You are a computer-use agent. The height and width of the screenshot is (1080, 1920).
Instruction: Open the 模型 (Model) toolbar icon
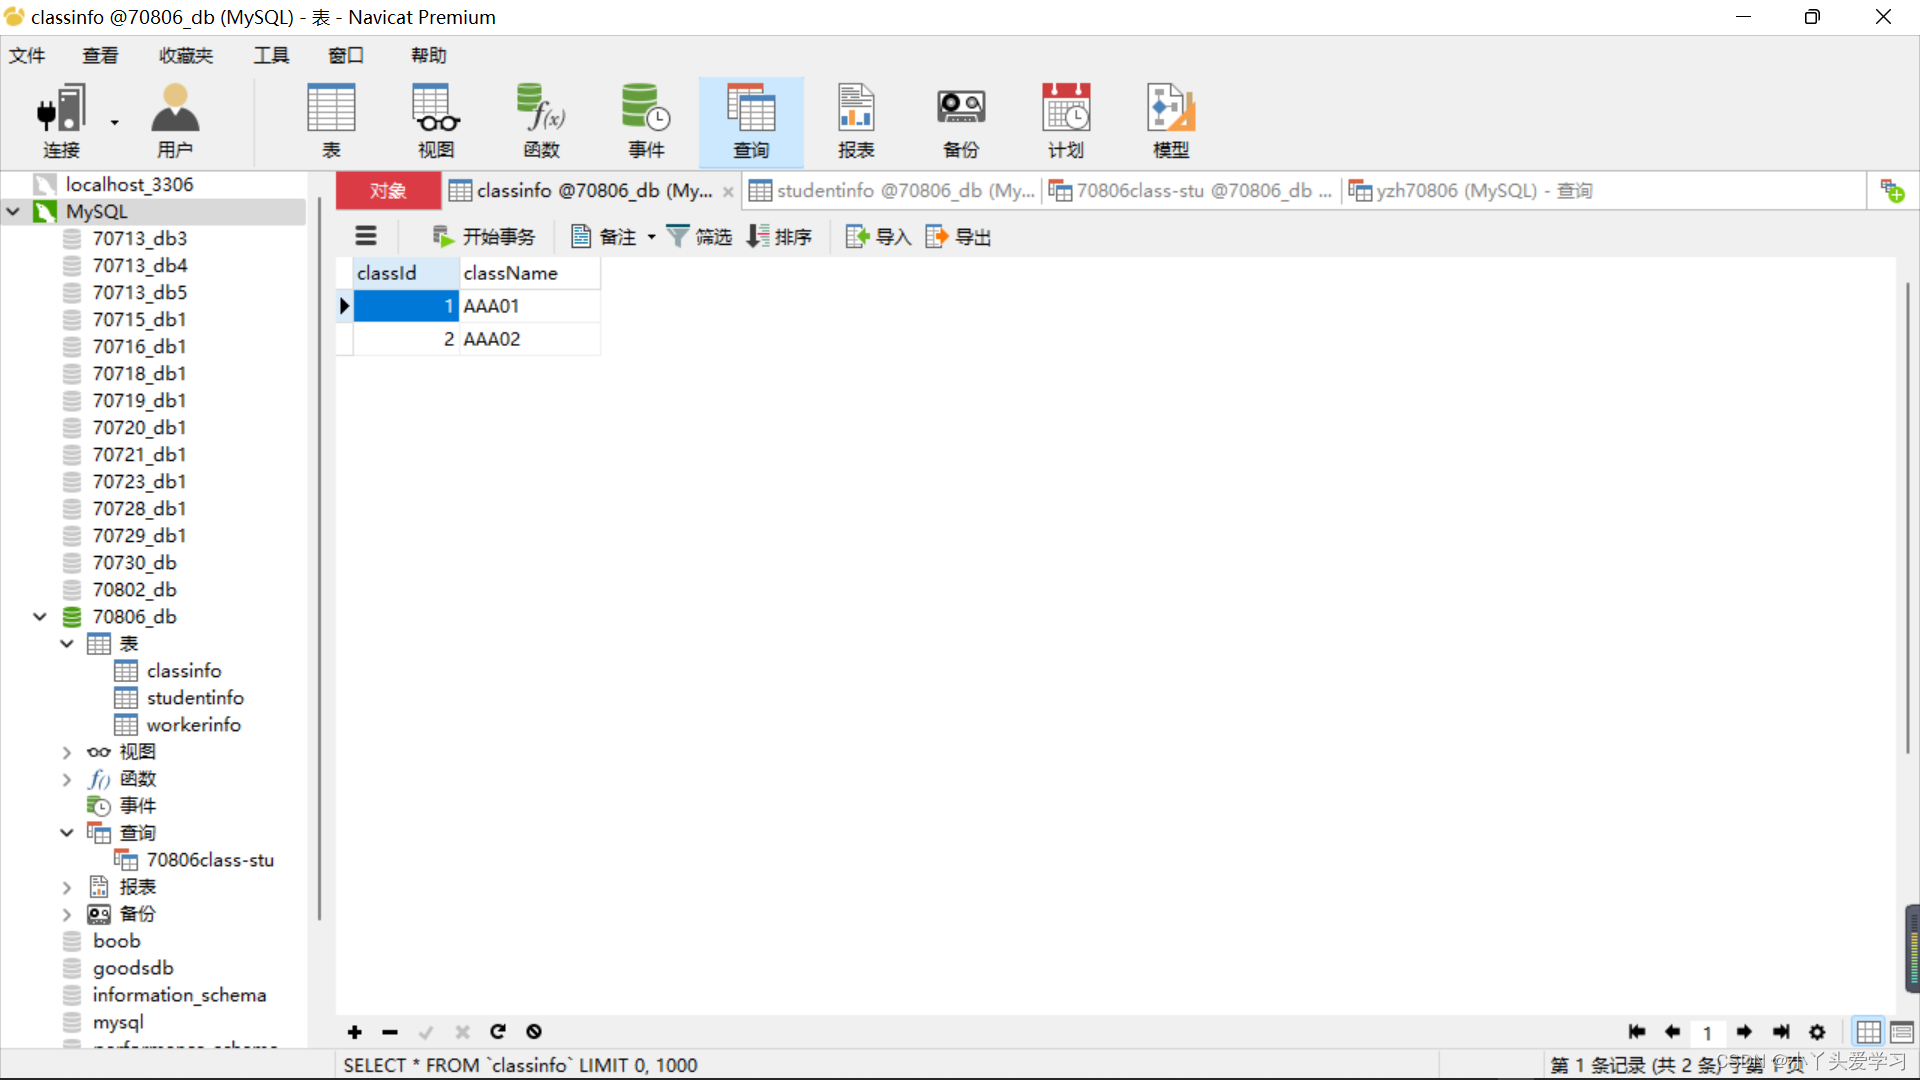pyautogui.click(x=1171, y=121)
